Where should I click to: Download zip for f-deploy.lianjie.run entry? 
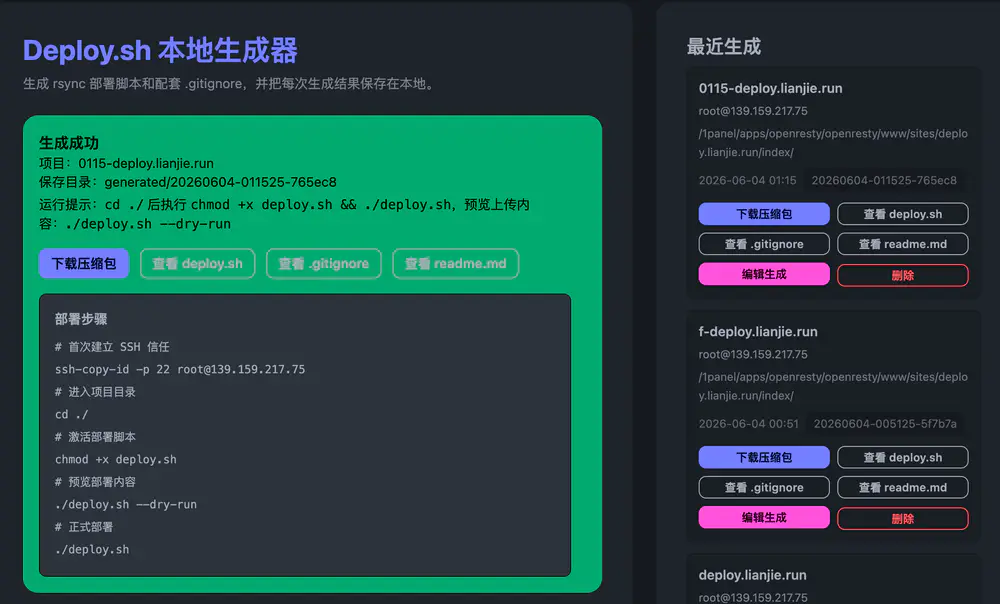(764, 457)
